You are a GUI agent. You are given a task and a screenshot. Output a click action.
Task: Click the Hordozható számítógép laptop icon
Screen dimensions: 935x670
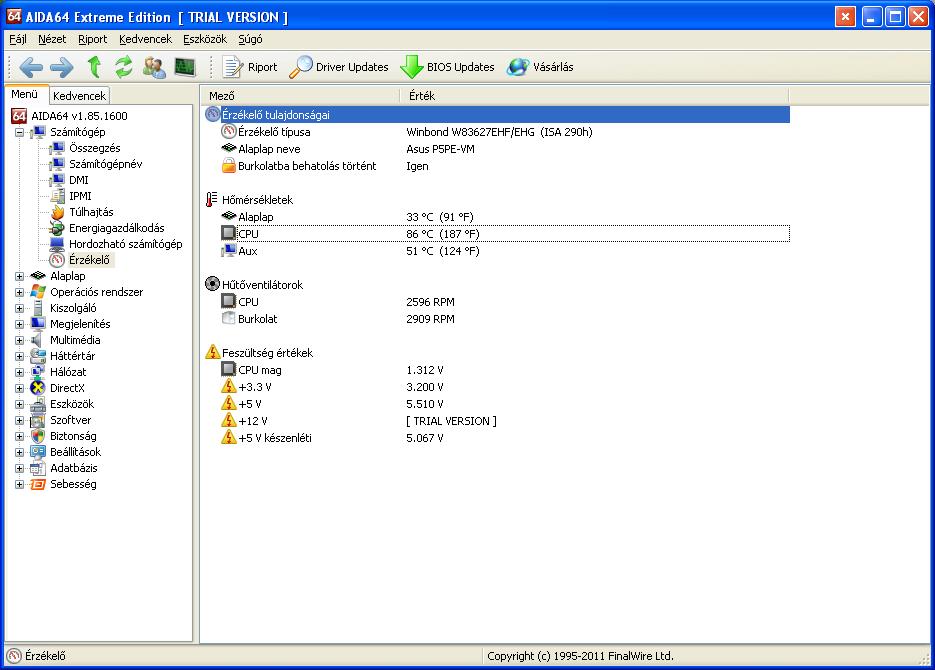[x=57, y=244]
